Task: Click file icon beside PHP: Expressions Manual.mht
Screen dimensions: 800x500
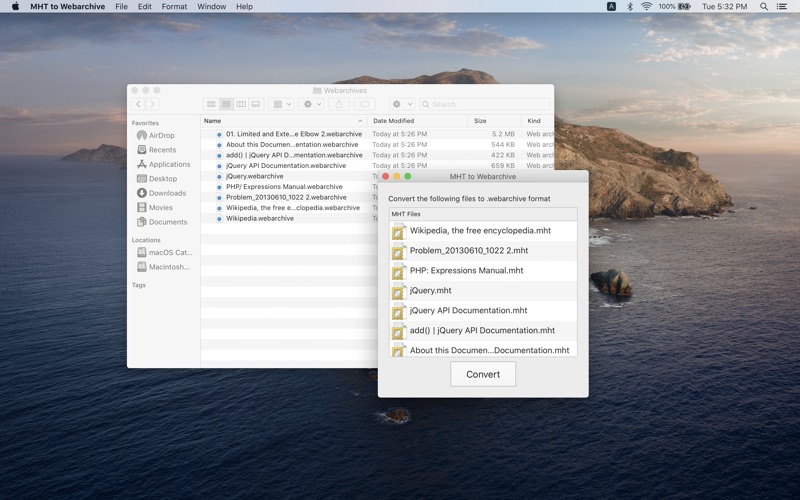Action: click(x=398, y=271)
